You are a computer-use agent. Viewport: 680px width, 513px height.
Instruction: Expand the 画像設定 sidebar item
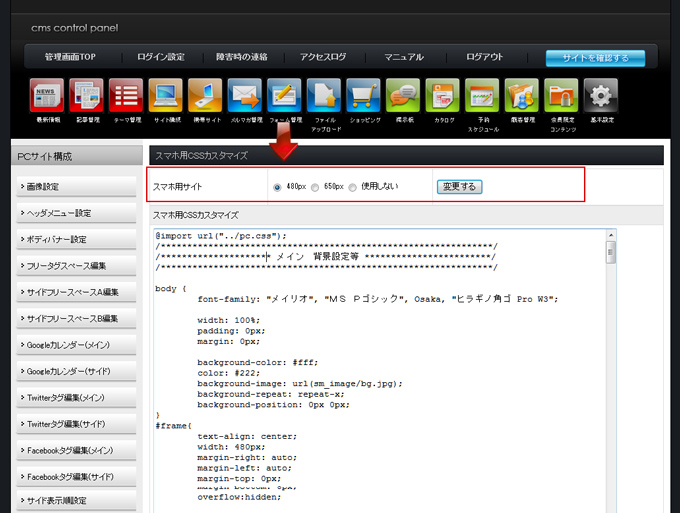(x=77, y=187)
